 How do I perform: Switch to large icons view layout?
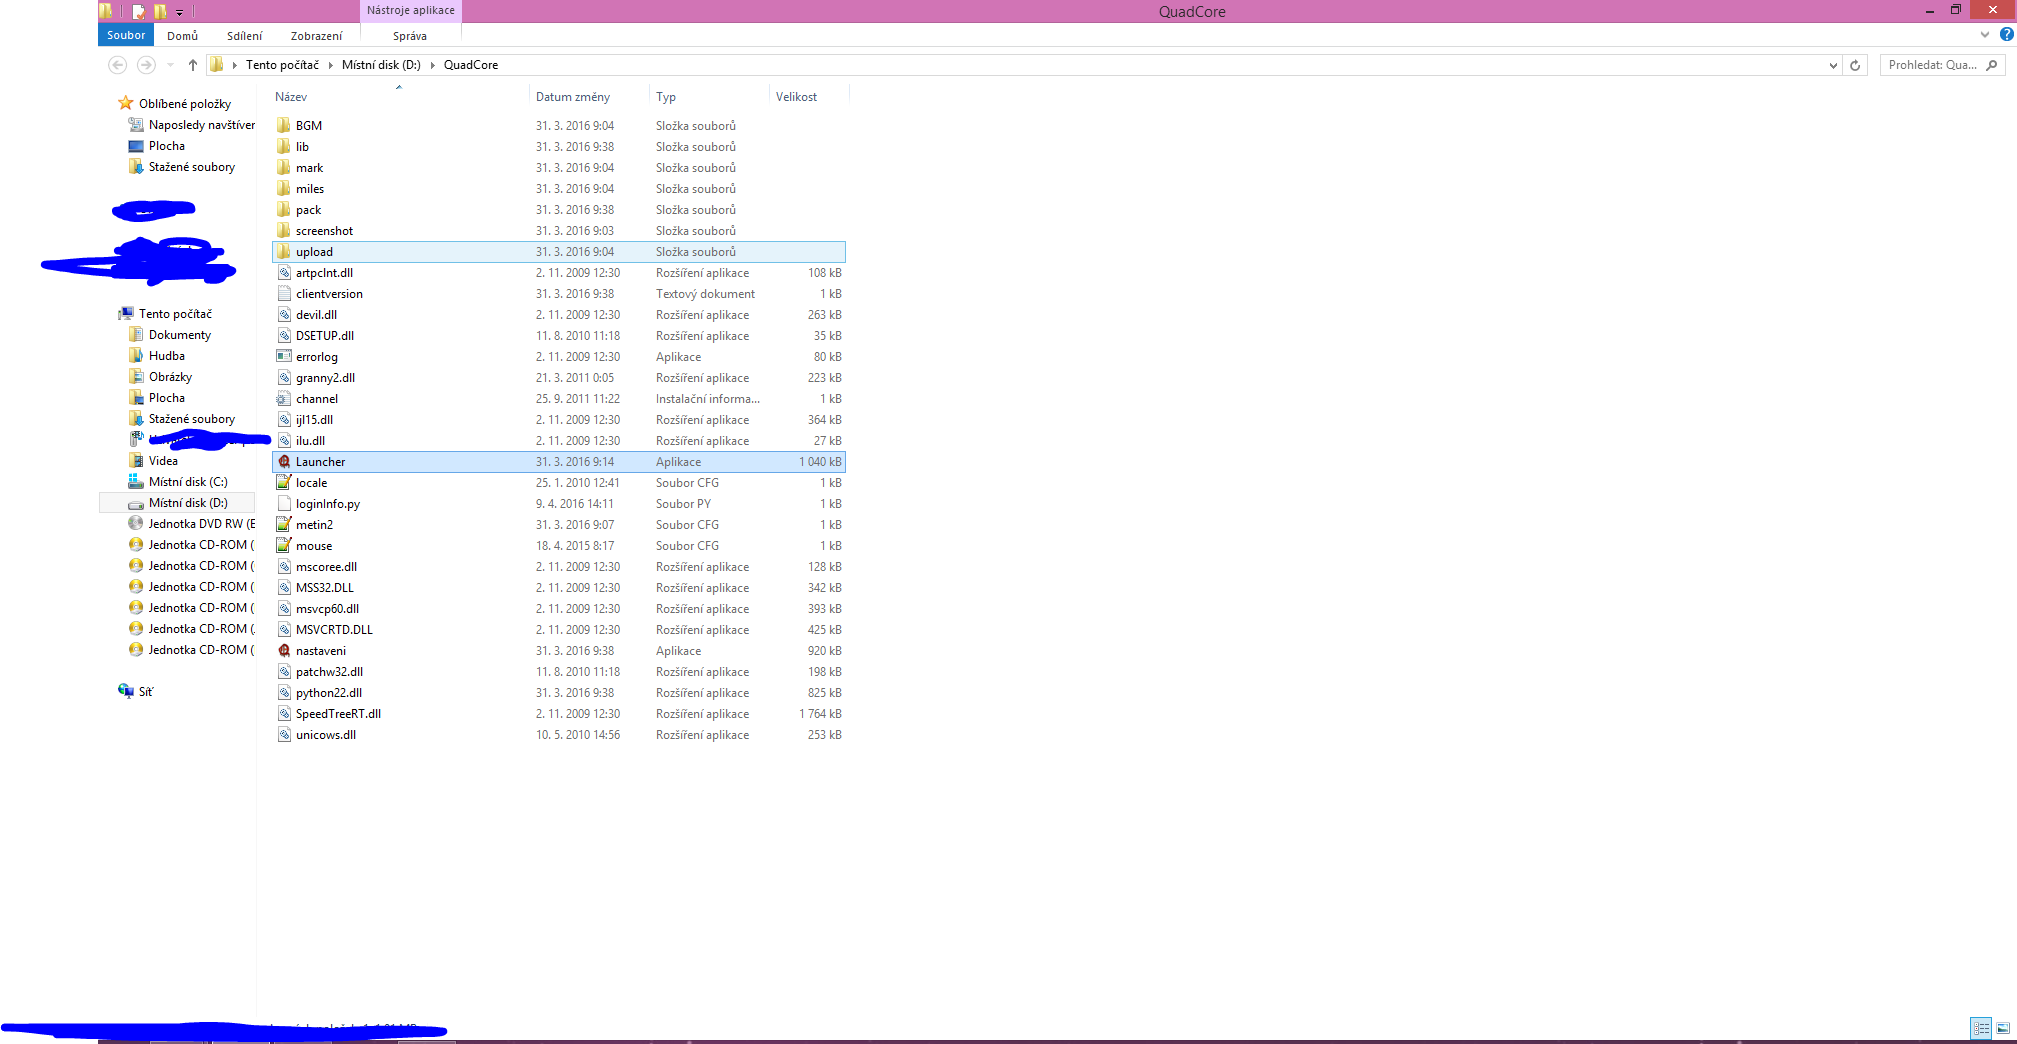[2003, 1028]
